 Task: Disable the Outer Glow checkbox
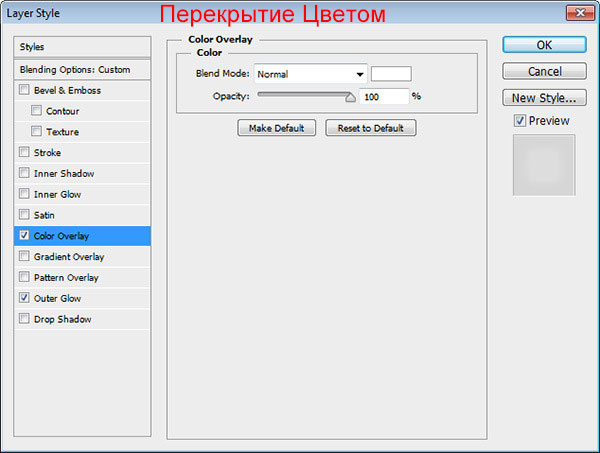point(24,298)
